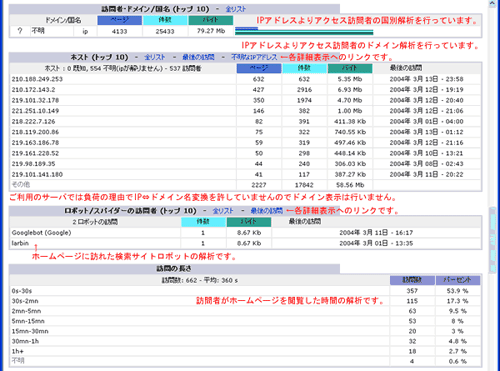Select the larbin robot entry
This screenshot has height=371, width=500.
tap(20, 243)
